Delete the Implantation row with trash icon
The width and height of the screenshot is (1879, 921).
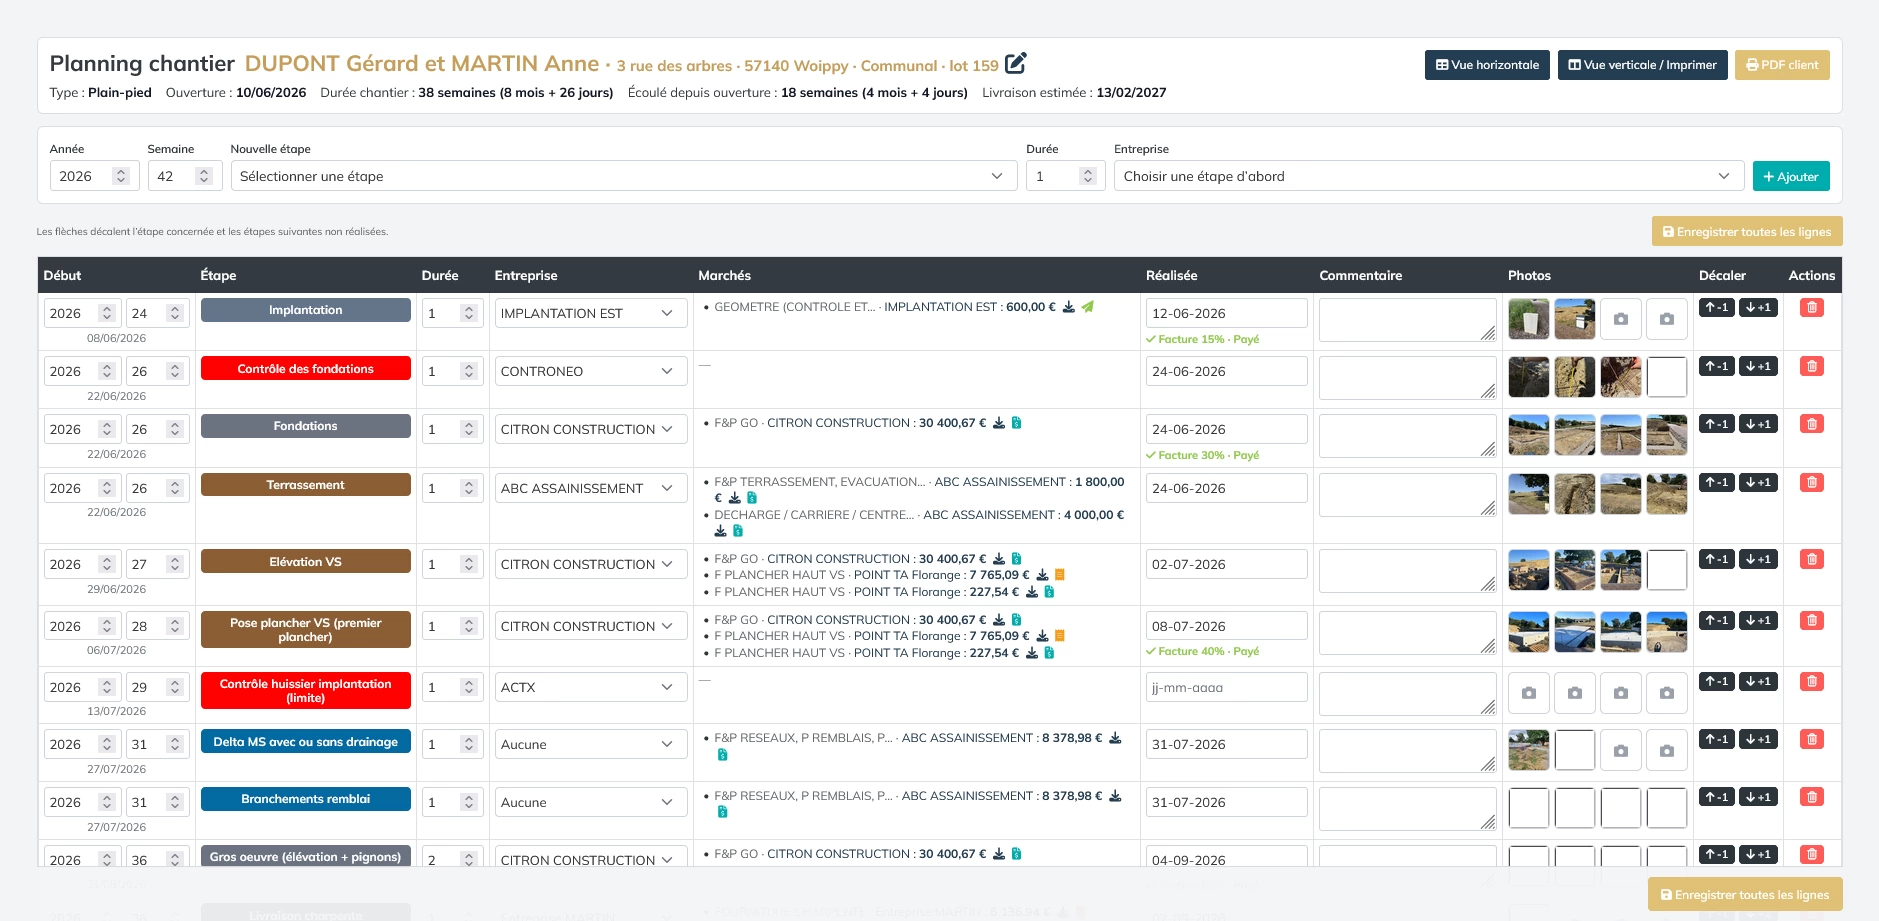tap(1811, 308)
